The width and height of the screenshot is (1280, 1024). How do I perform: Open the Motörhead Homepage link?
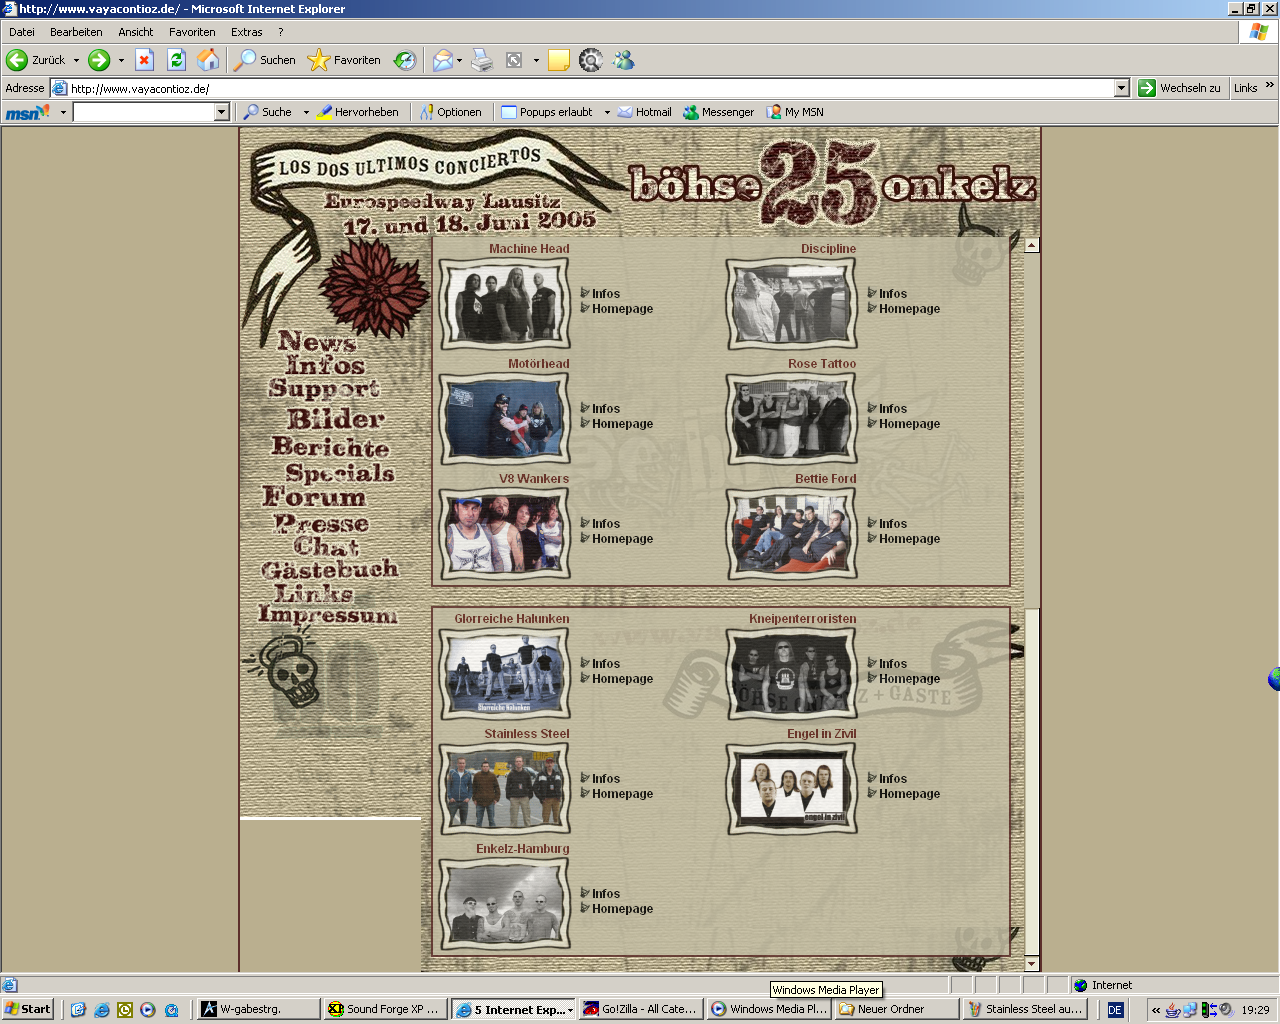(x=622, y=424)
